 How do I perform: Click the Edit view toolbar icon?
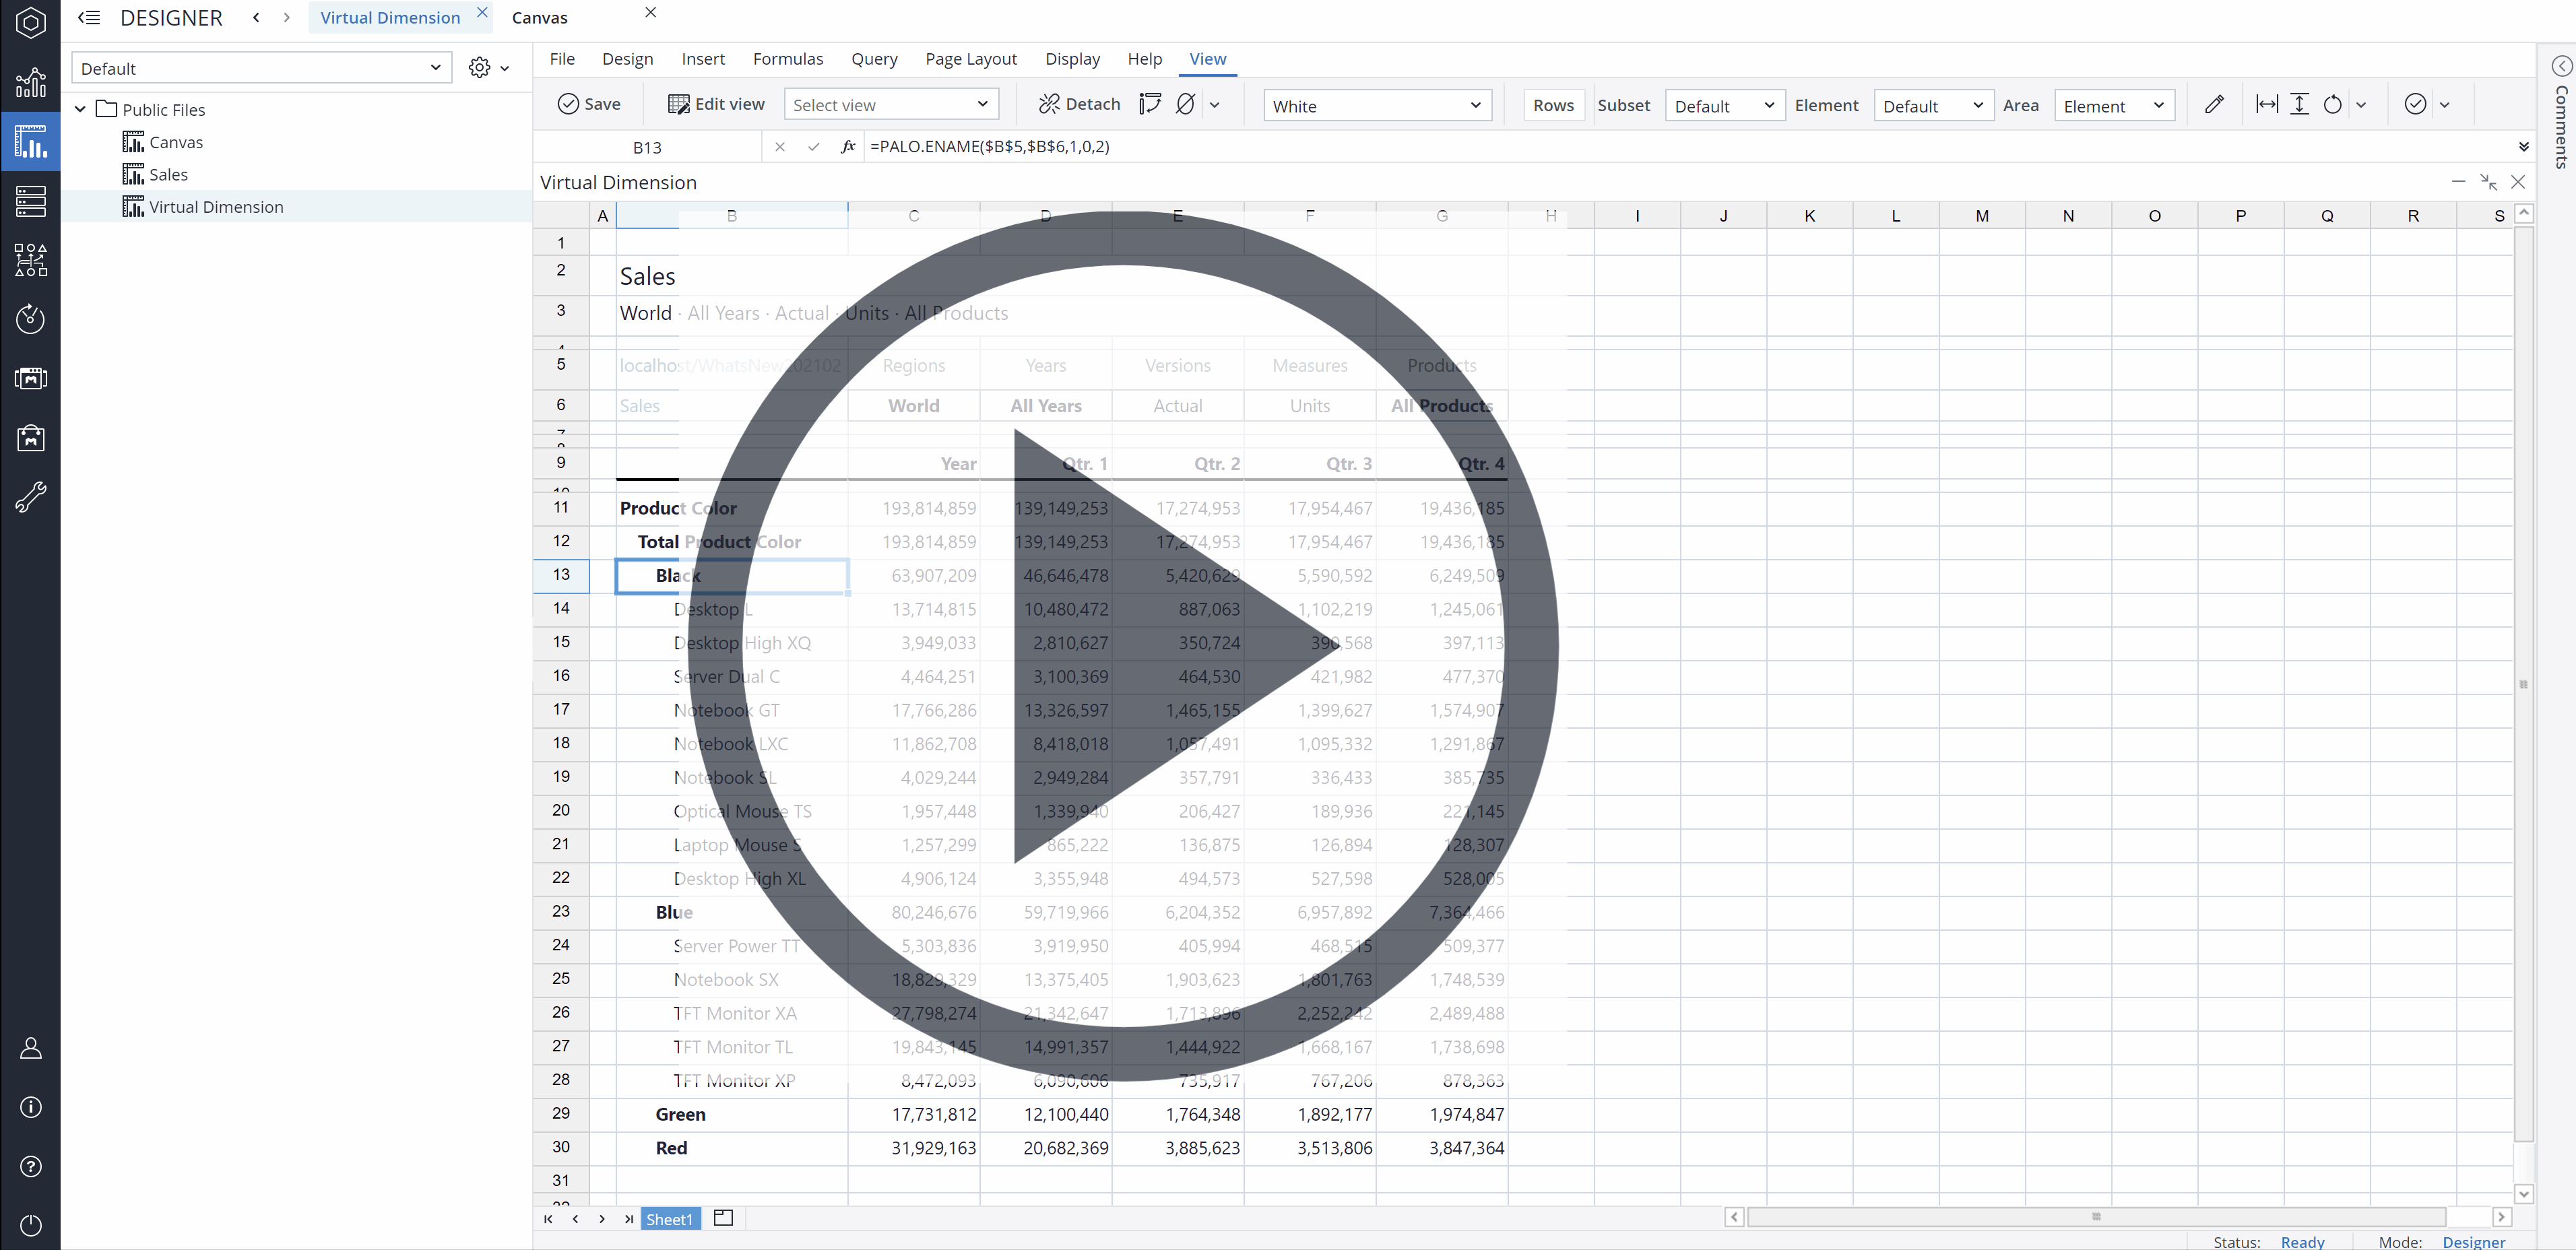679,104
